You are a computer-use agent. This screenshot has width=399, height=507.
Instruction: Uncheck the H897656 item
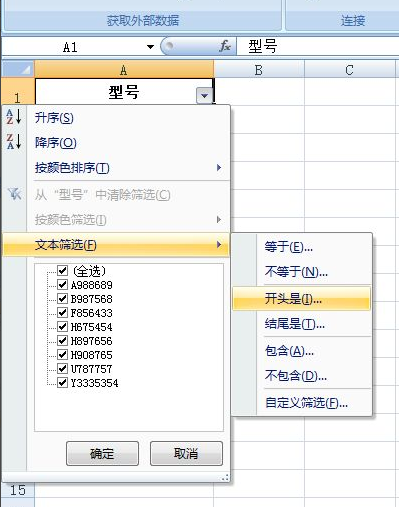point(62,340)
